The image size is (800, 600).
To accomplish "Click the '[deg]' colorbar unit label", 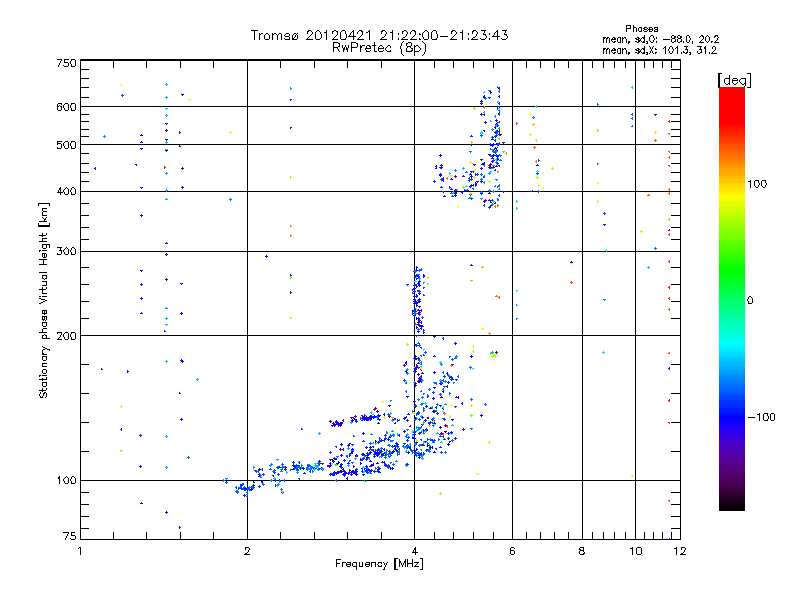I will point(734,80).
